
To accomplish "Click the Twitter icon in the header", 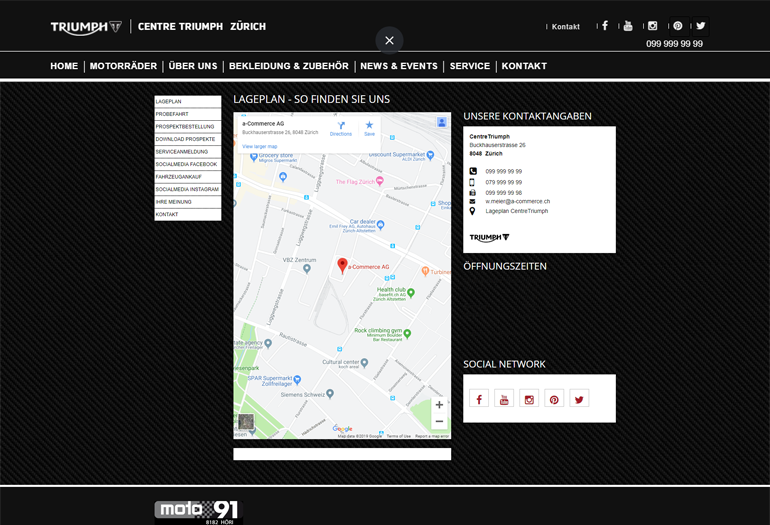I will (x=701, y=26).
